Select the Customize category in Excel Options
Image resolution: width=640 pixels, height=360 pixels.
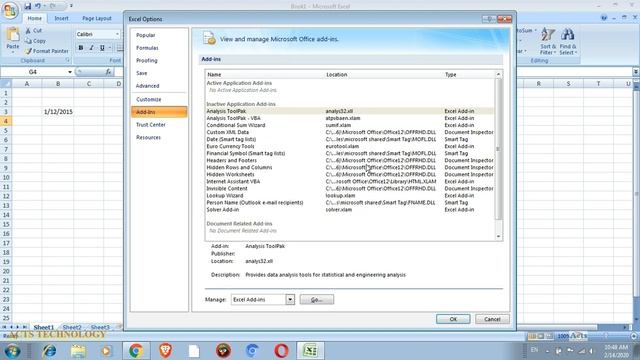click(159, 99)
